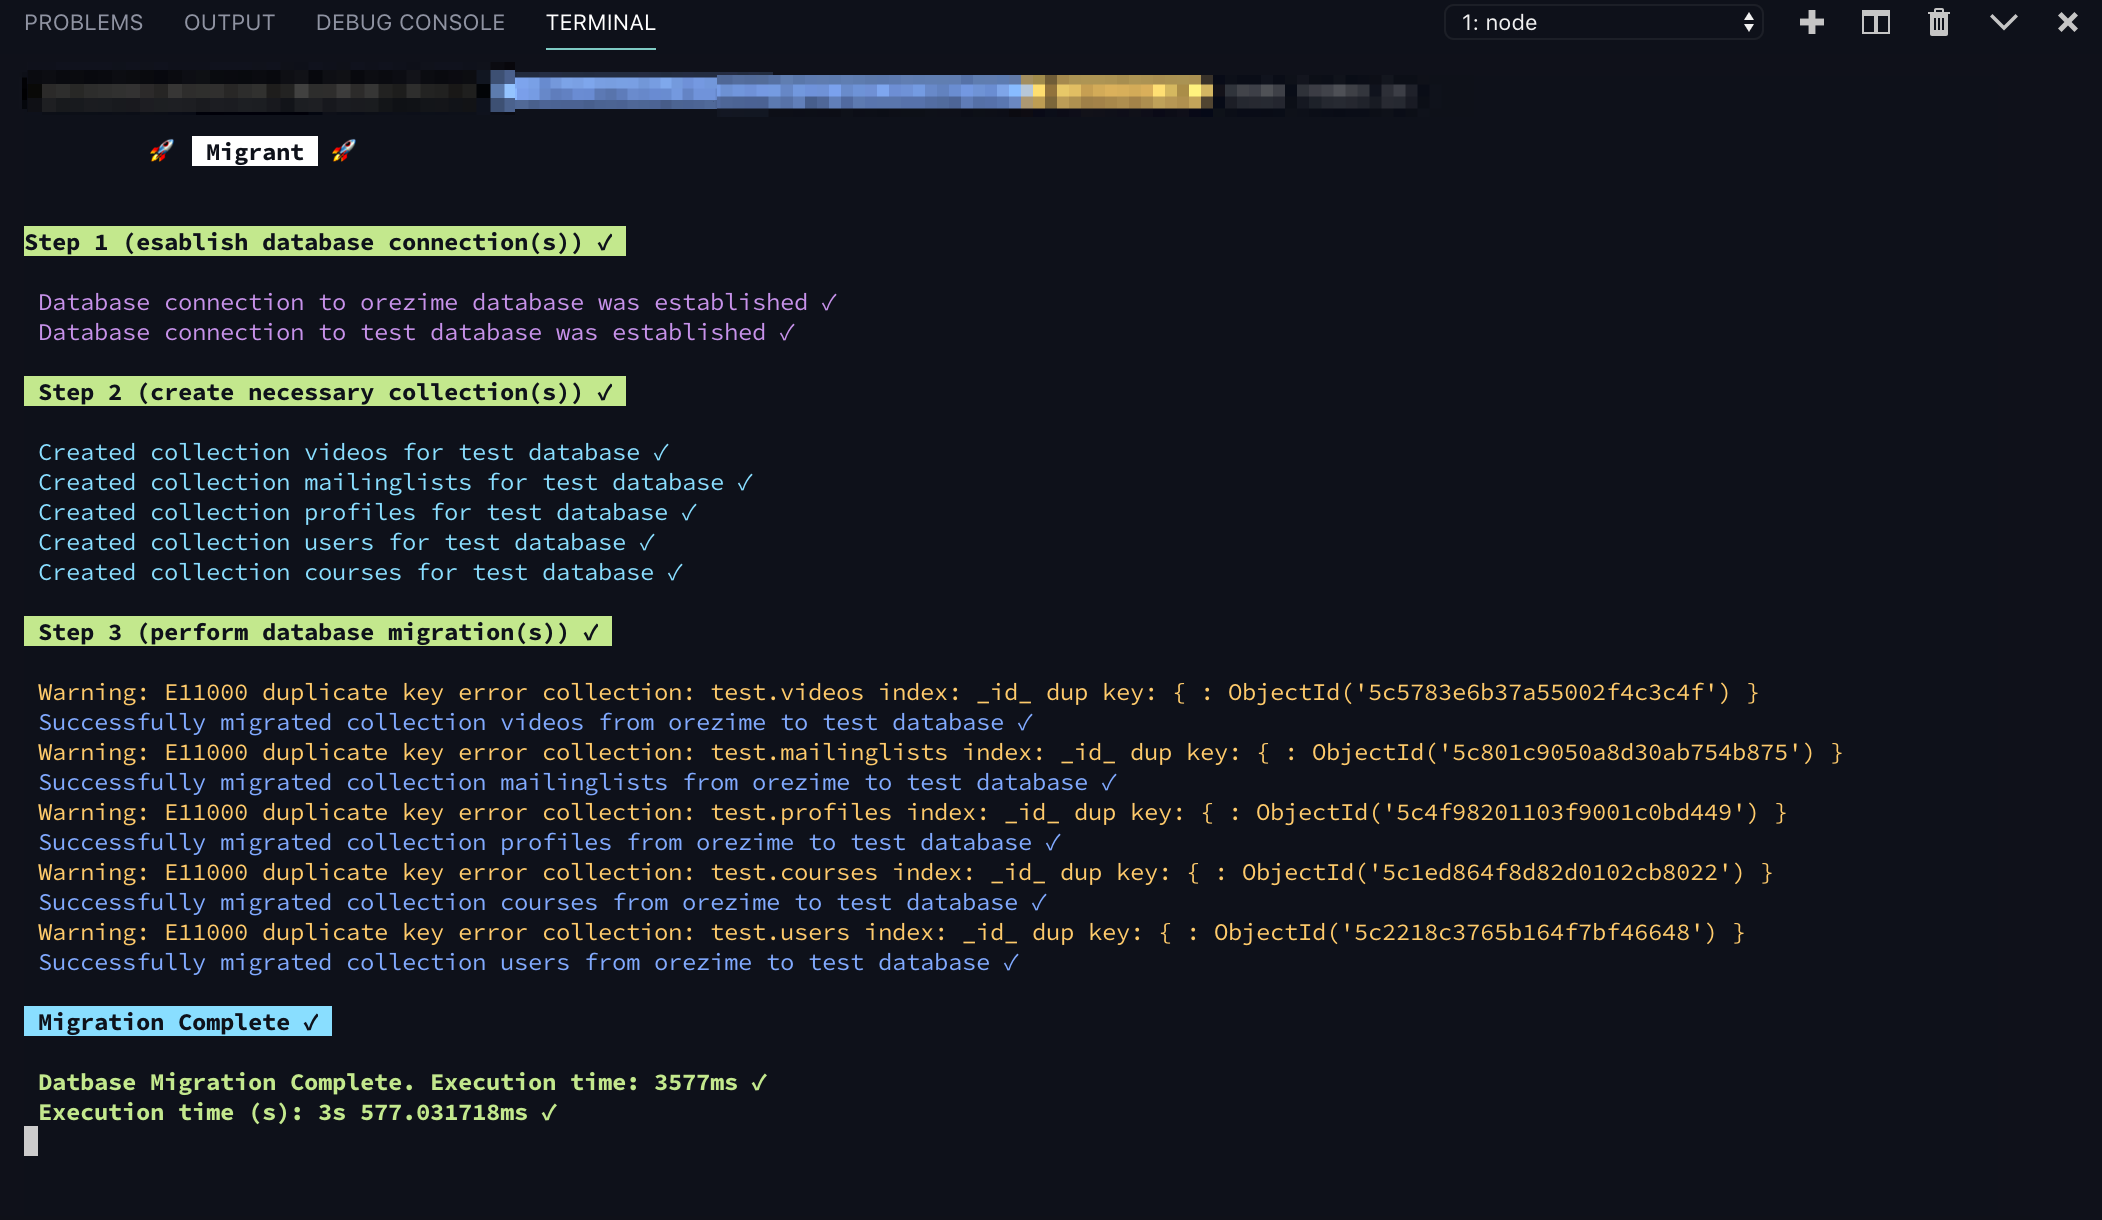The image size is (2102, 1220).
Task: Kill terminal with trash icon
Action: coord(1938,22)
